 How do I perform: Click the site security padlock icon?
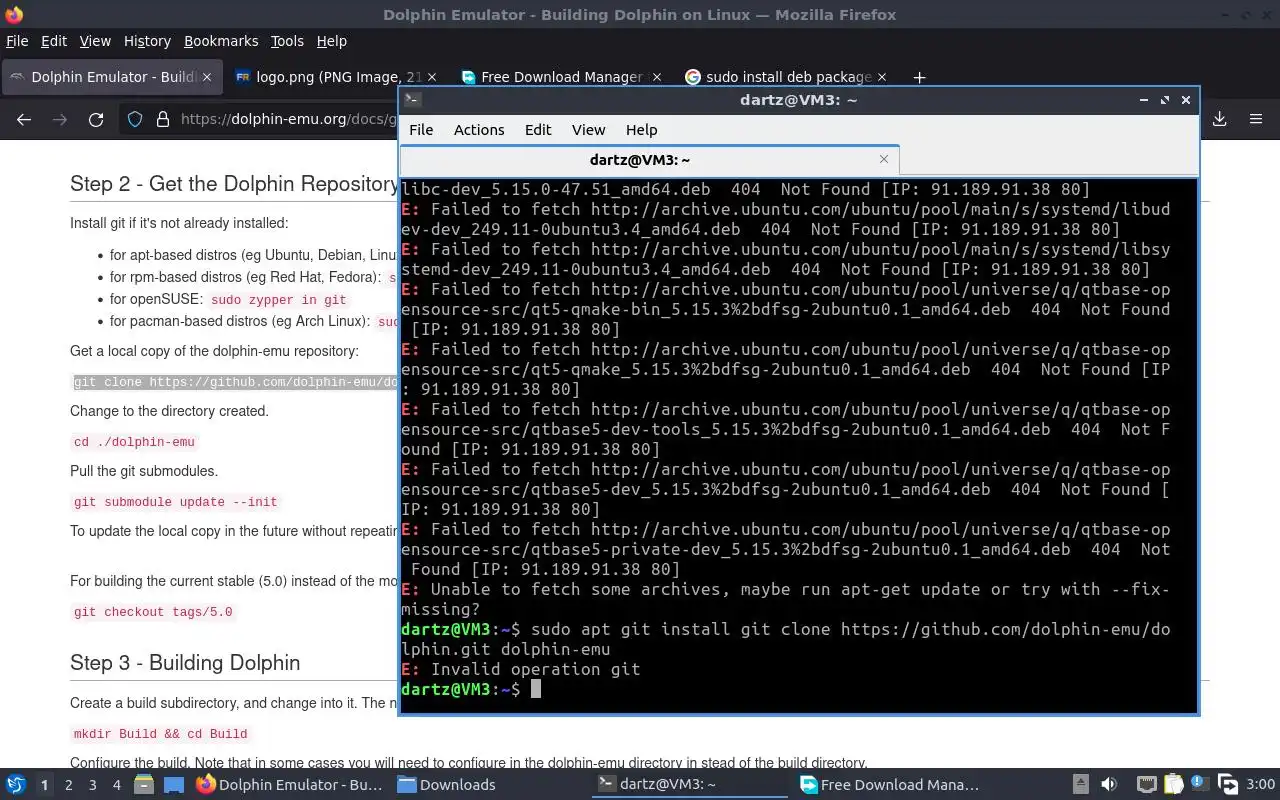pos(163,119)
